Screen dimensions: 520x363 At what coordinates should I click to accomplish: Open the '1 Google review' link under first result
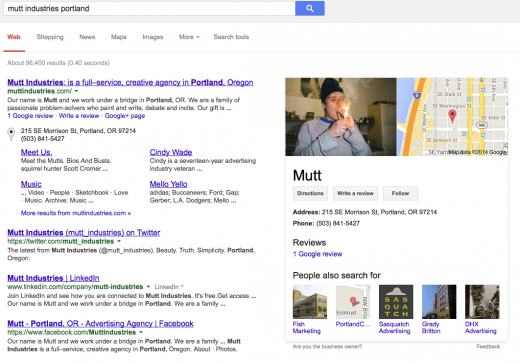30,116
